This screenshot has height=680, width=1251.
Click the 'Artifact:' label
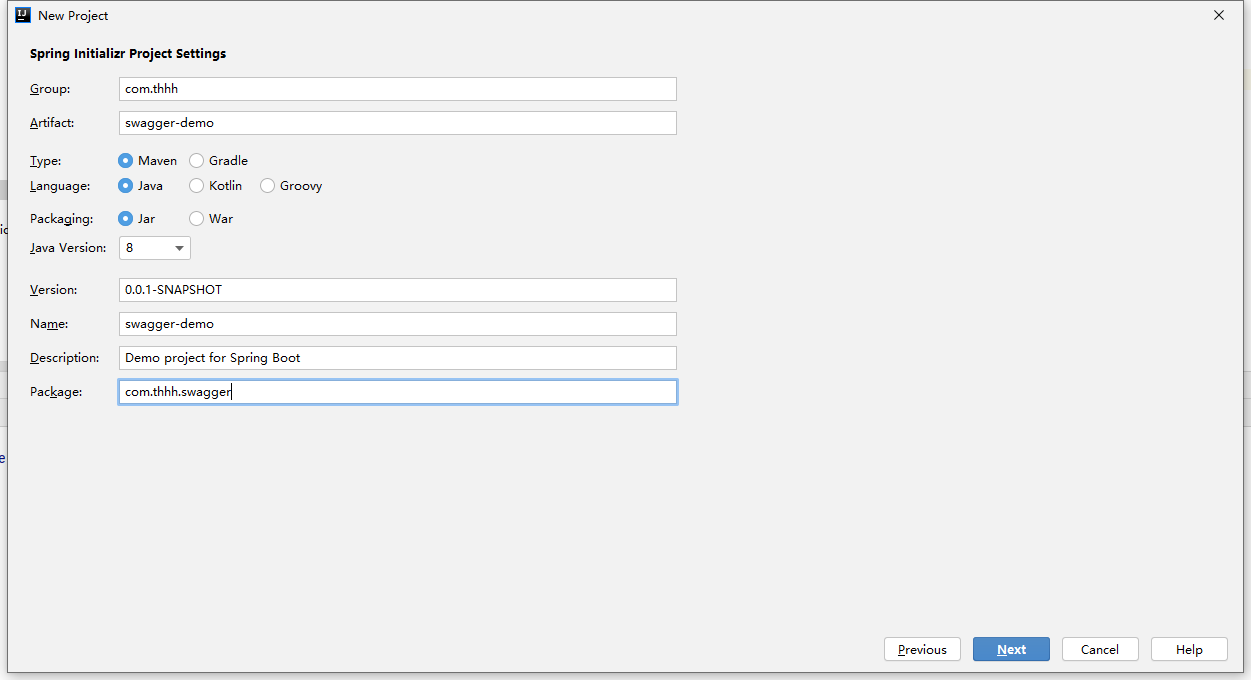tap(52, 122)
